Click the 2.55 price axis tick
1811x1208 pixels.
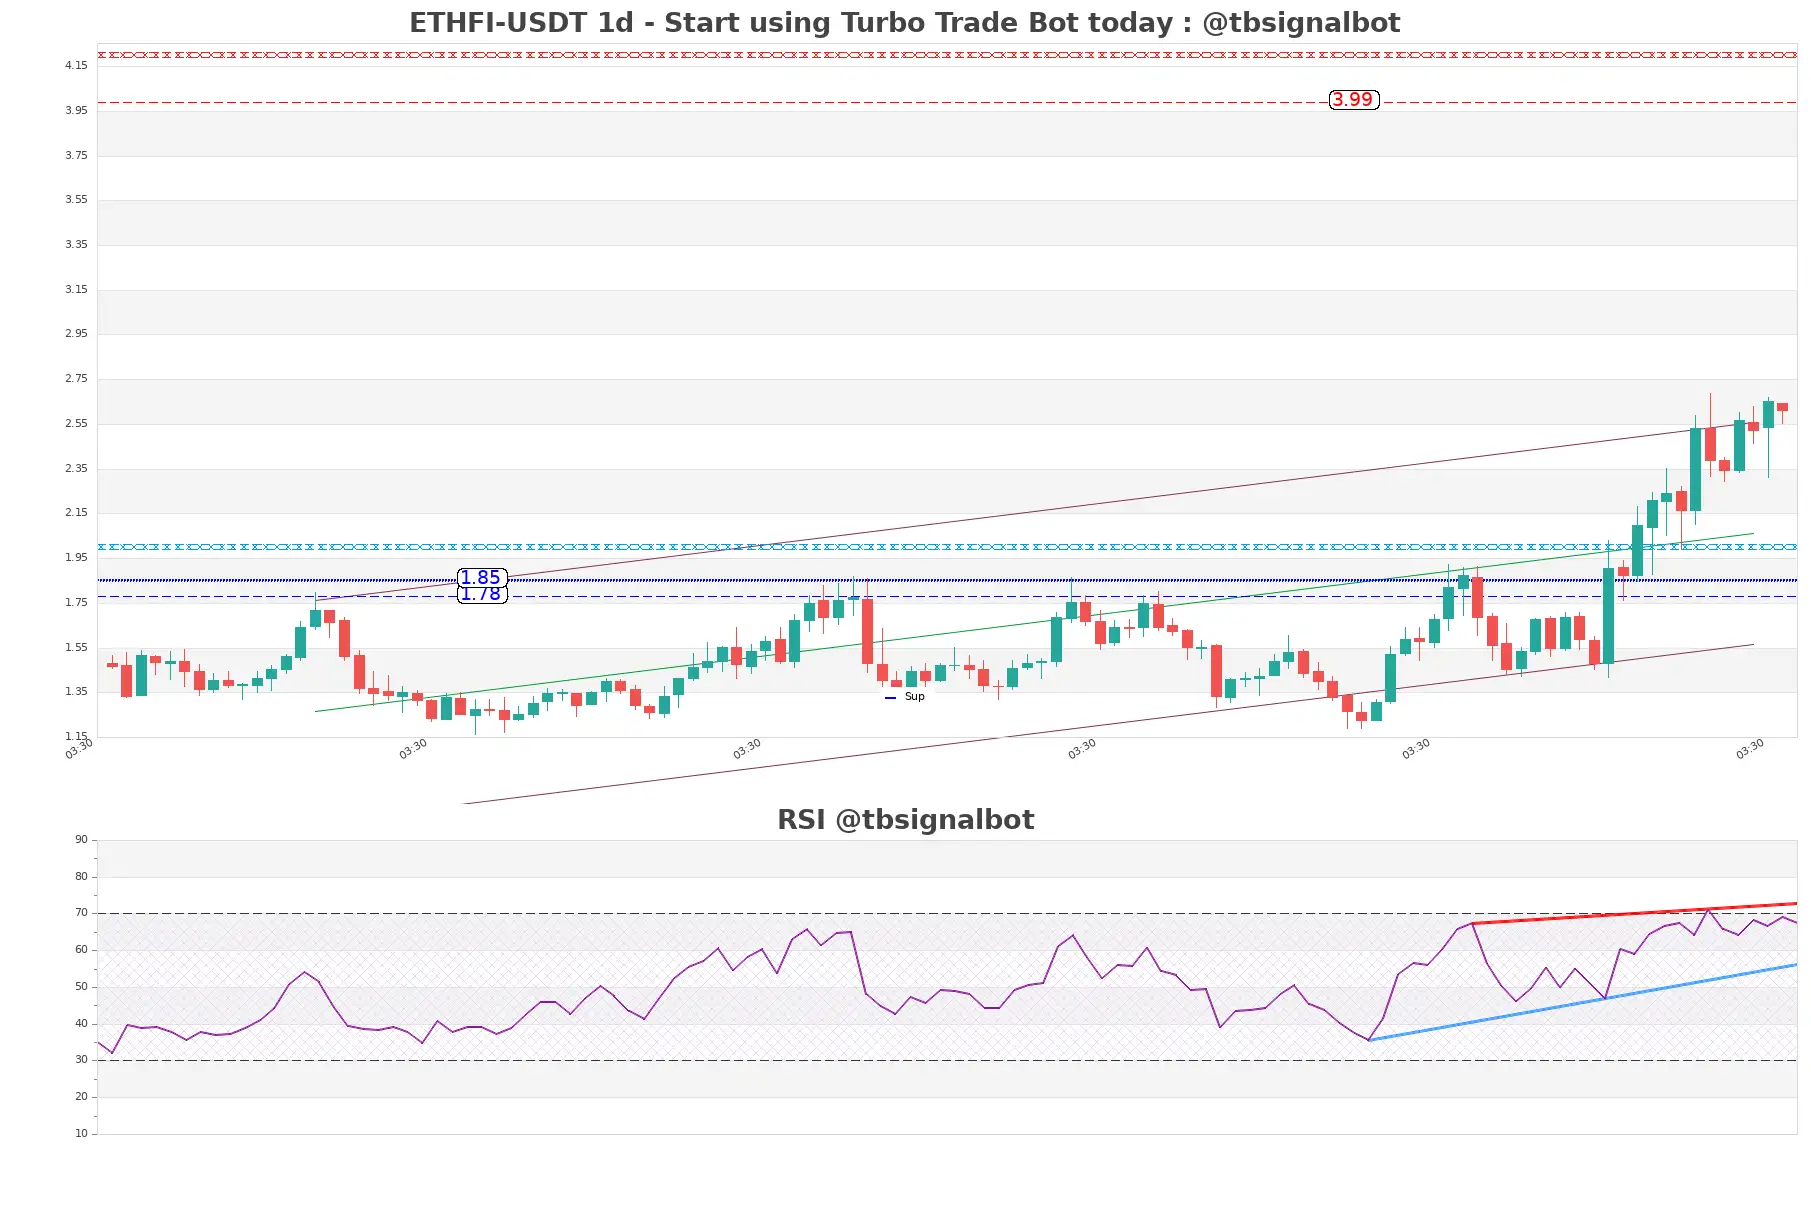(76, 424)
